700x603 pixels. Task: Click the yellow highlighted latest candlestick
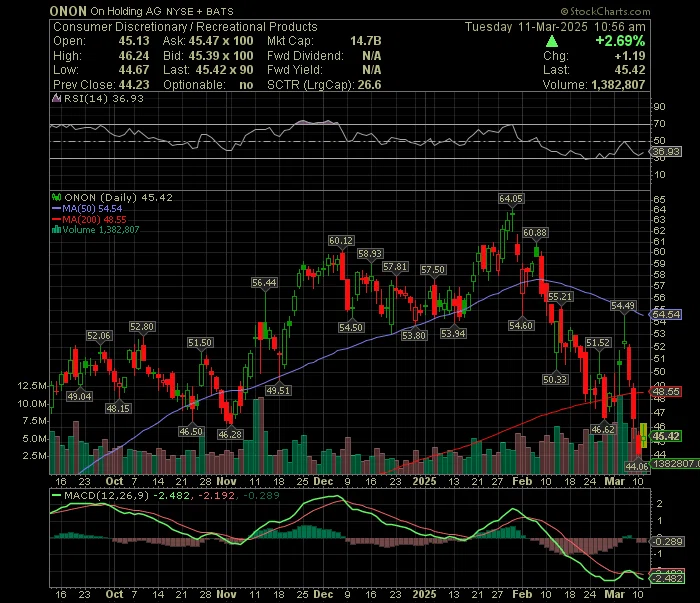click(643, 435)
